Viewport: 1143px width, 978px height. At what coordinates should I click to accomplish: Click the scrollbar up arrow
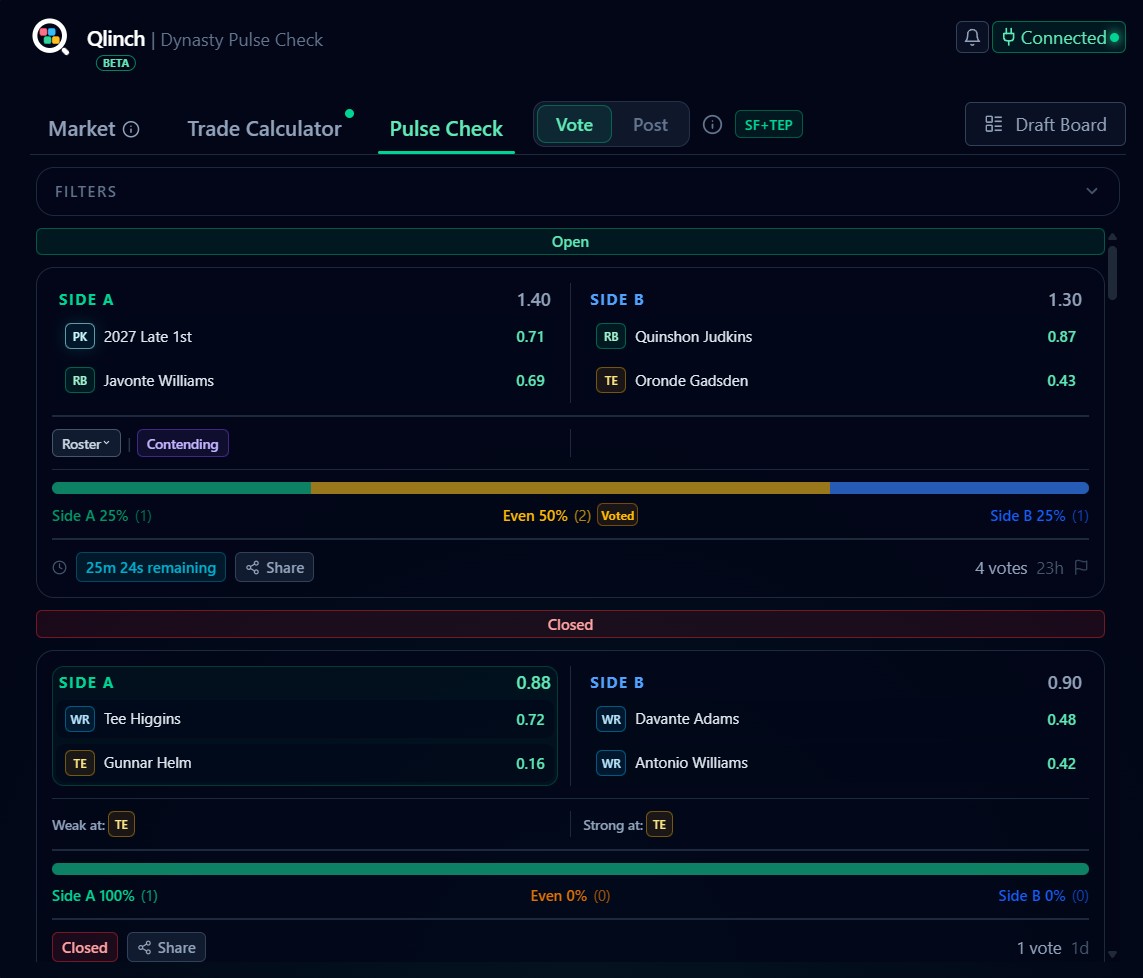[1112, 237]
